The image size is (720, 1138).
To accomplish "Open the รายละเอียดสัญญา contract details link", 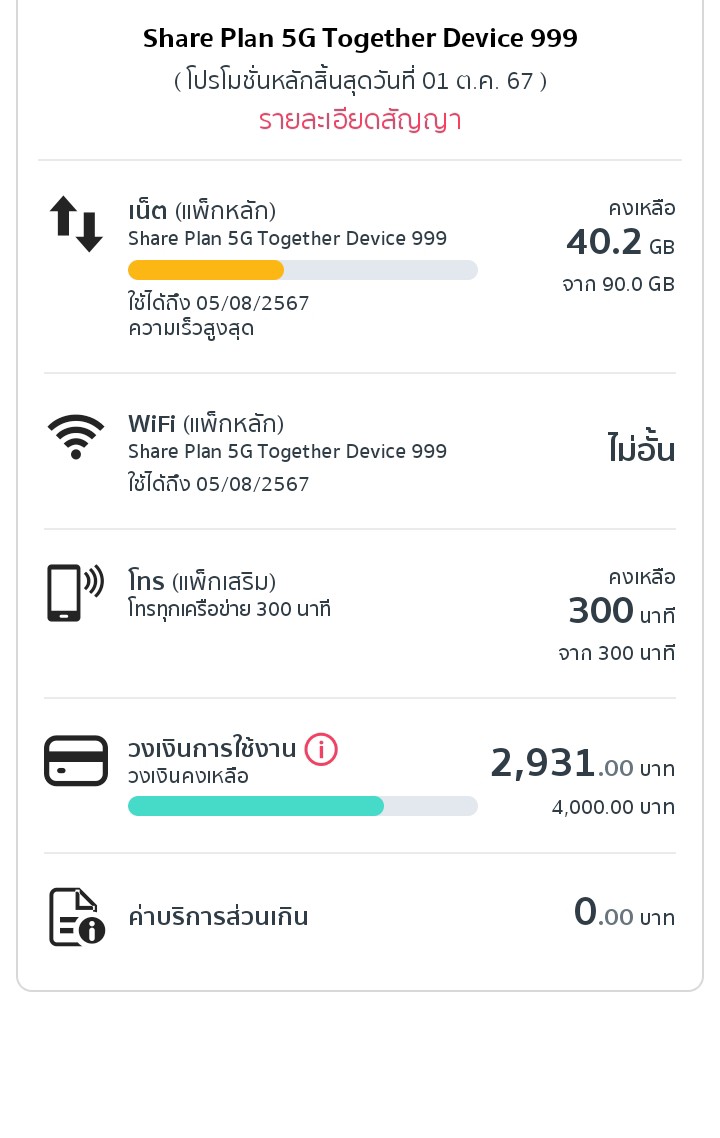I will [360, 121].
